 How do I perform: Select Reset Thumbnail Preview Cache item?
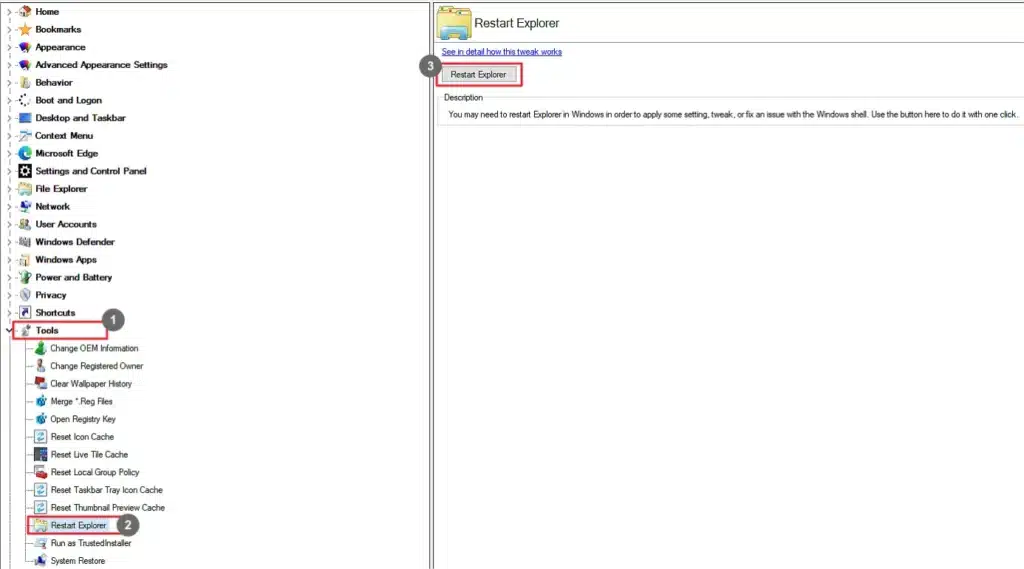tap(108, 507)
